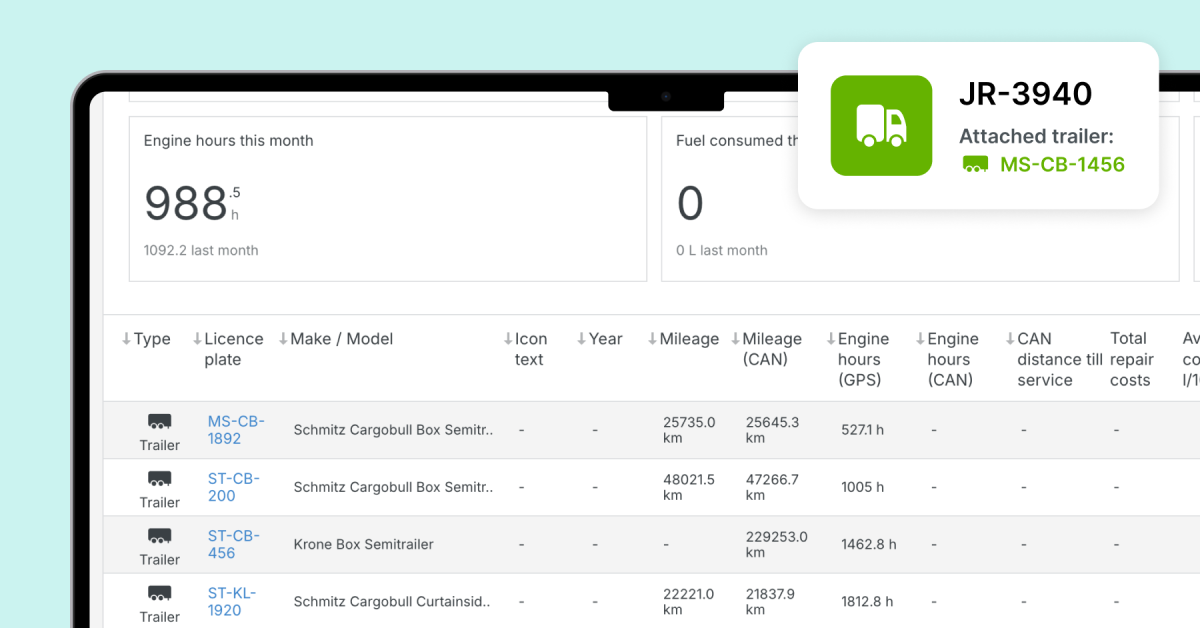
Task: Click the sort arrow beside the Year header
Action: [x=583, y=339]
